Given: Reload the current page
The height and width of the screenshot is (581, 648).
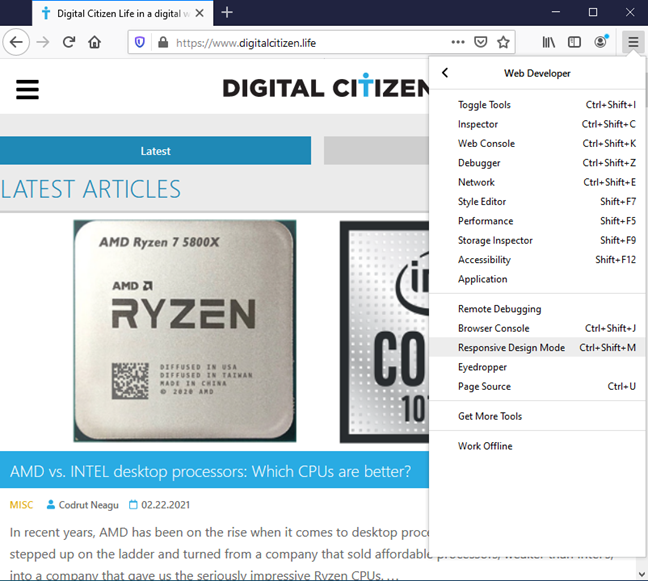Looking at the screenshot, I should pos(69,42).
